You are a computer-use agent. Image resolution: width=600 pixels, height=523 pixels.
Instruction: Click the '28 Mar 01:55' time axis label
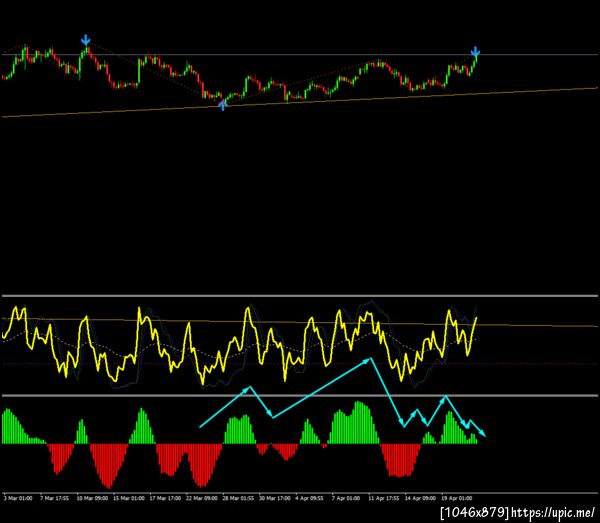pos(238,498)
